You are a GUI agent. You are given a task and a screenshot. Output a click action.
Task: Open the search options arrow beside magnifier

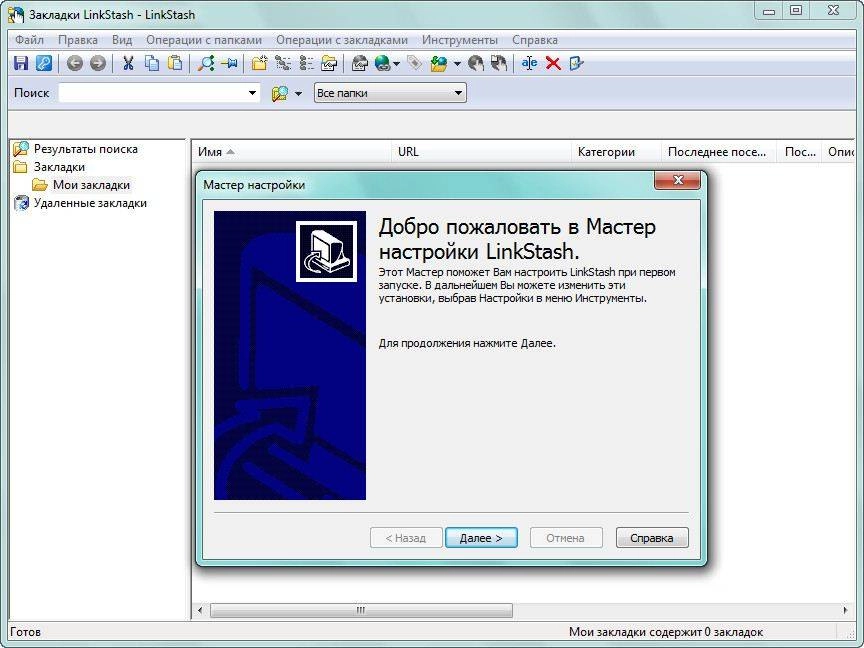point(299,94)
